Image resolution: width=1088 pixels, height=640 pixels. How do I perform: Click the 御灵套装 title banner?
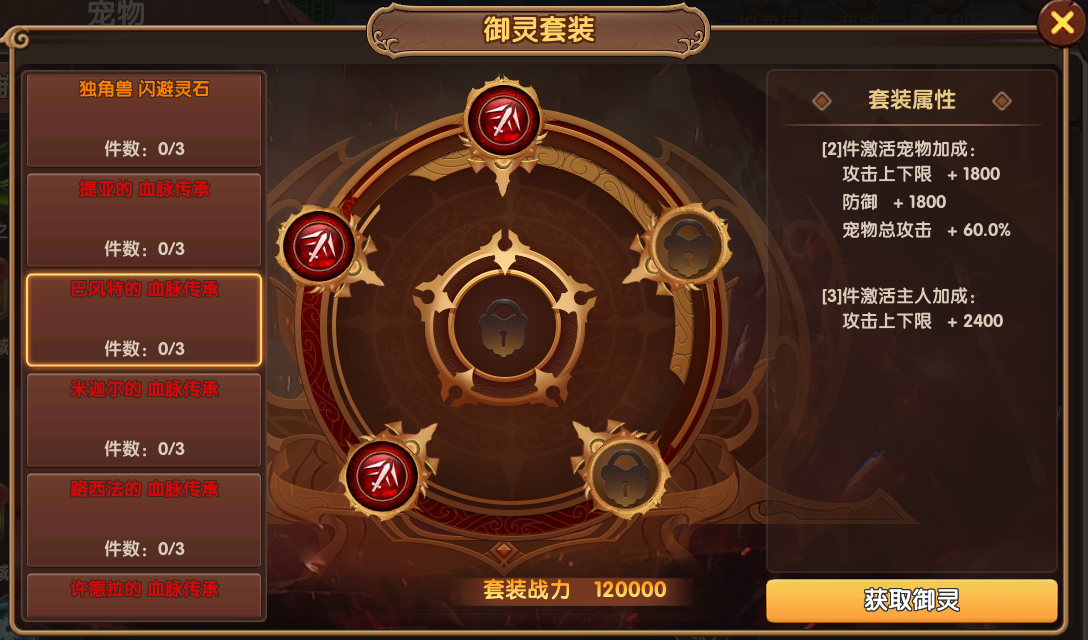coord(538,30)
